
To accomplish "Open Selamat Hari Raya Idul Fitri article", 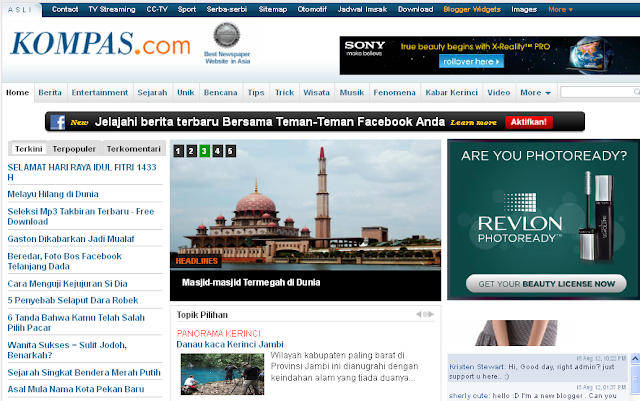I will point(82,172).
